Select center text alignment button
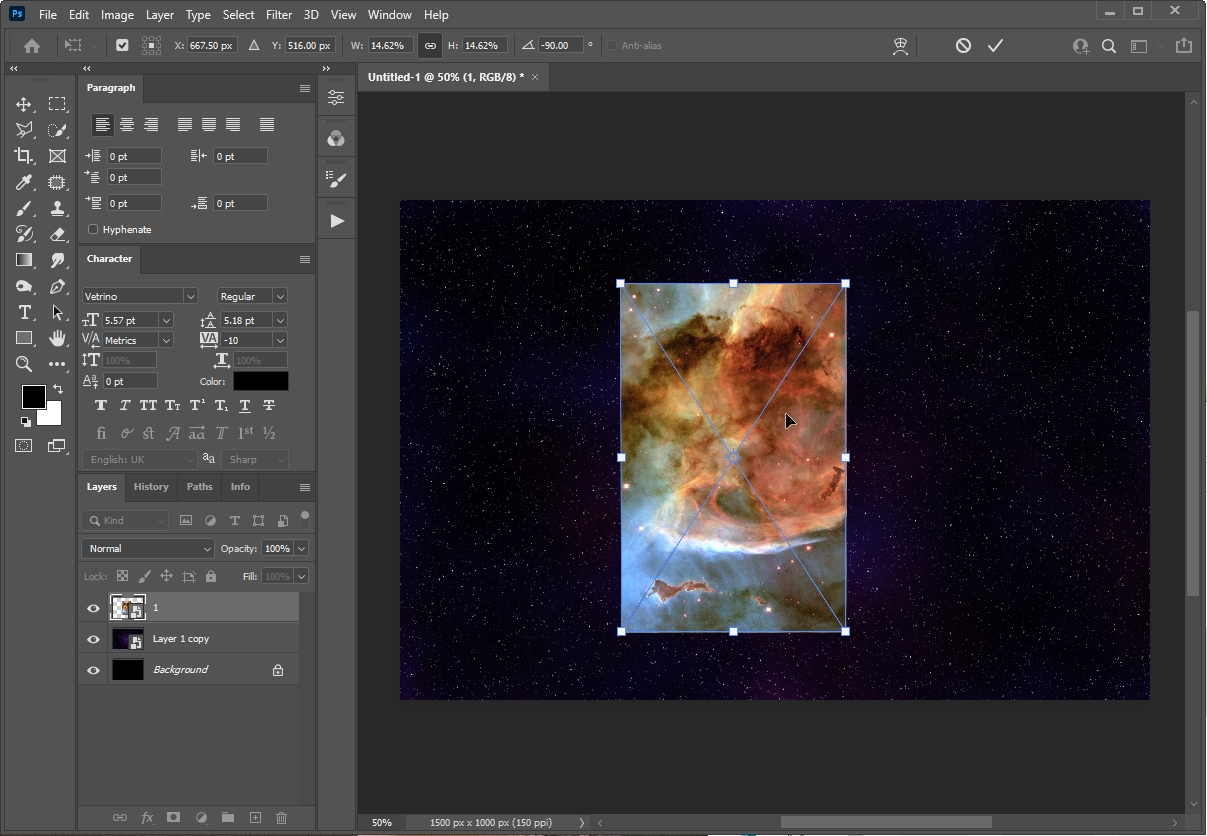The width and height of the screenshot is (1207, 836). 126,125
